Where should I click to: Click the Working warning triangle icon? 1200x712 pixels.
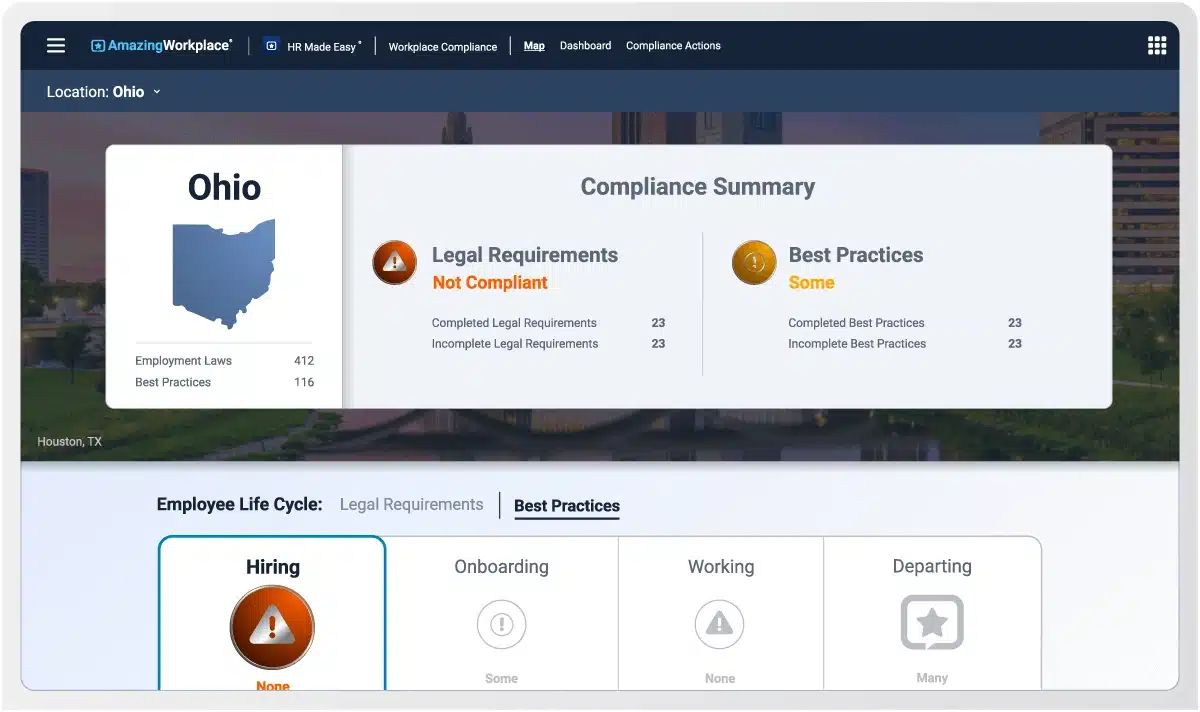[720, 625]
